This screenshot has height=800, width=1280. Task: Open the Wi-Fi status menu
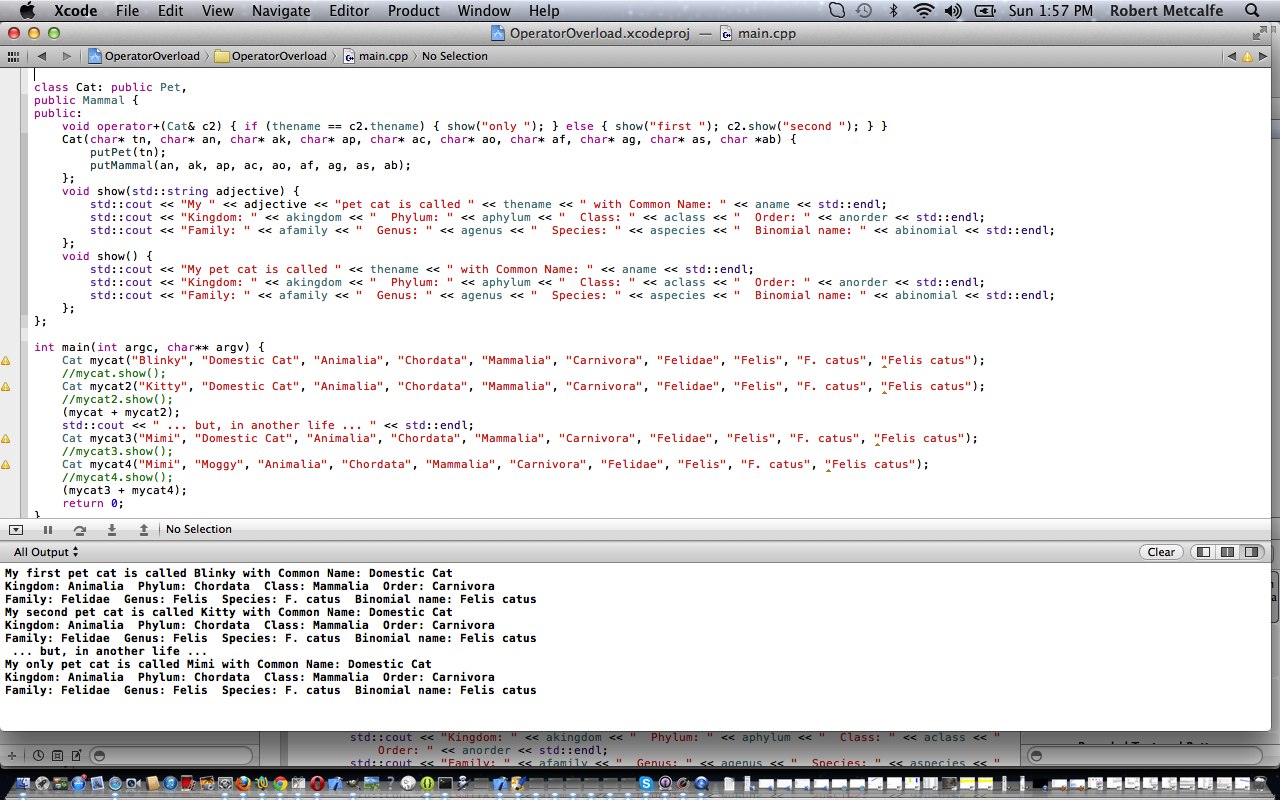tap(925, 11)
